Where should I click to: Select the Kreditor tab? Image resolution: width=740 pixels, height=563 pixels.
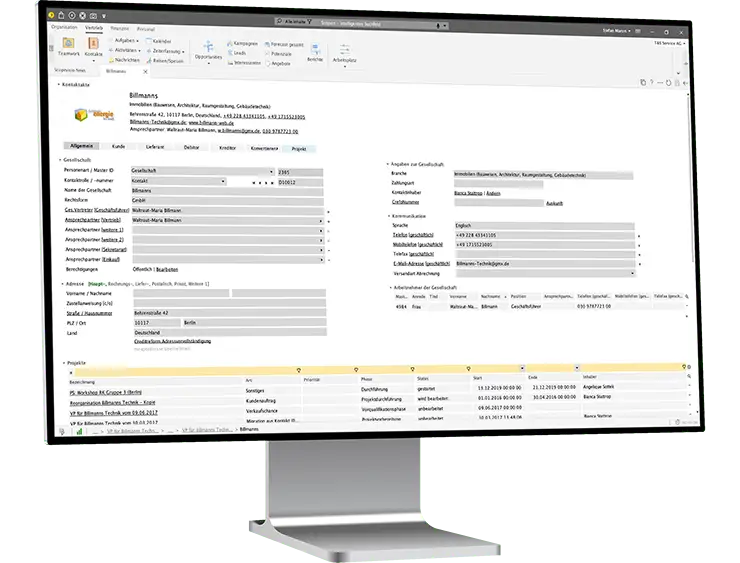pyautogui.click(x=227, y=148)
